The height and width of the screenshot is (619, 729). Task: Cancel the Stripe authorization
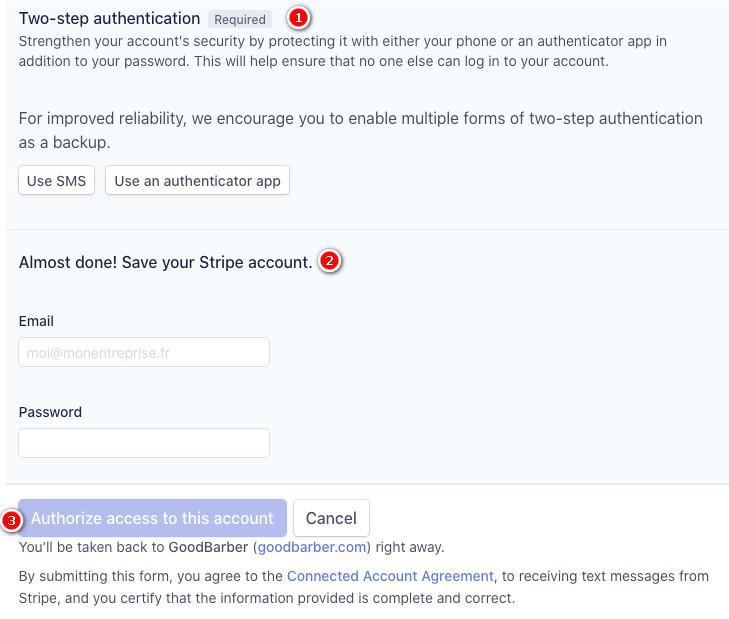pyautogui.click(x=331, y=518)
